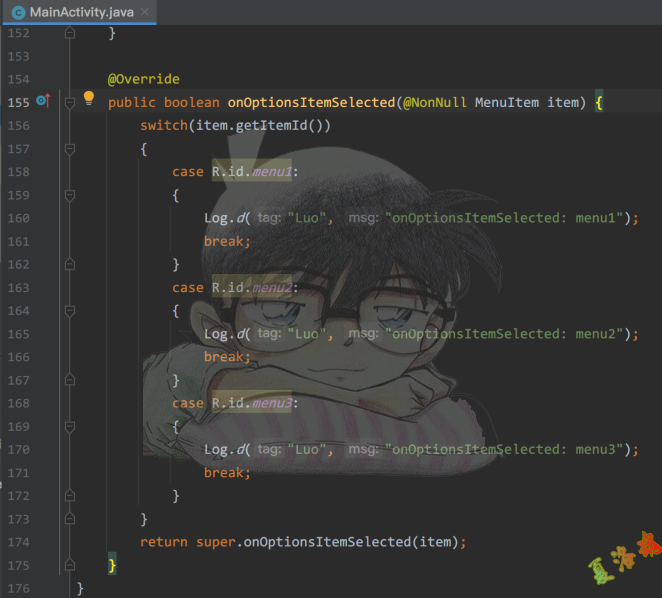Click the yellow lightbulb quick-fix icon
This screenshot has height=598, width=662.
(88, 99)
